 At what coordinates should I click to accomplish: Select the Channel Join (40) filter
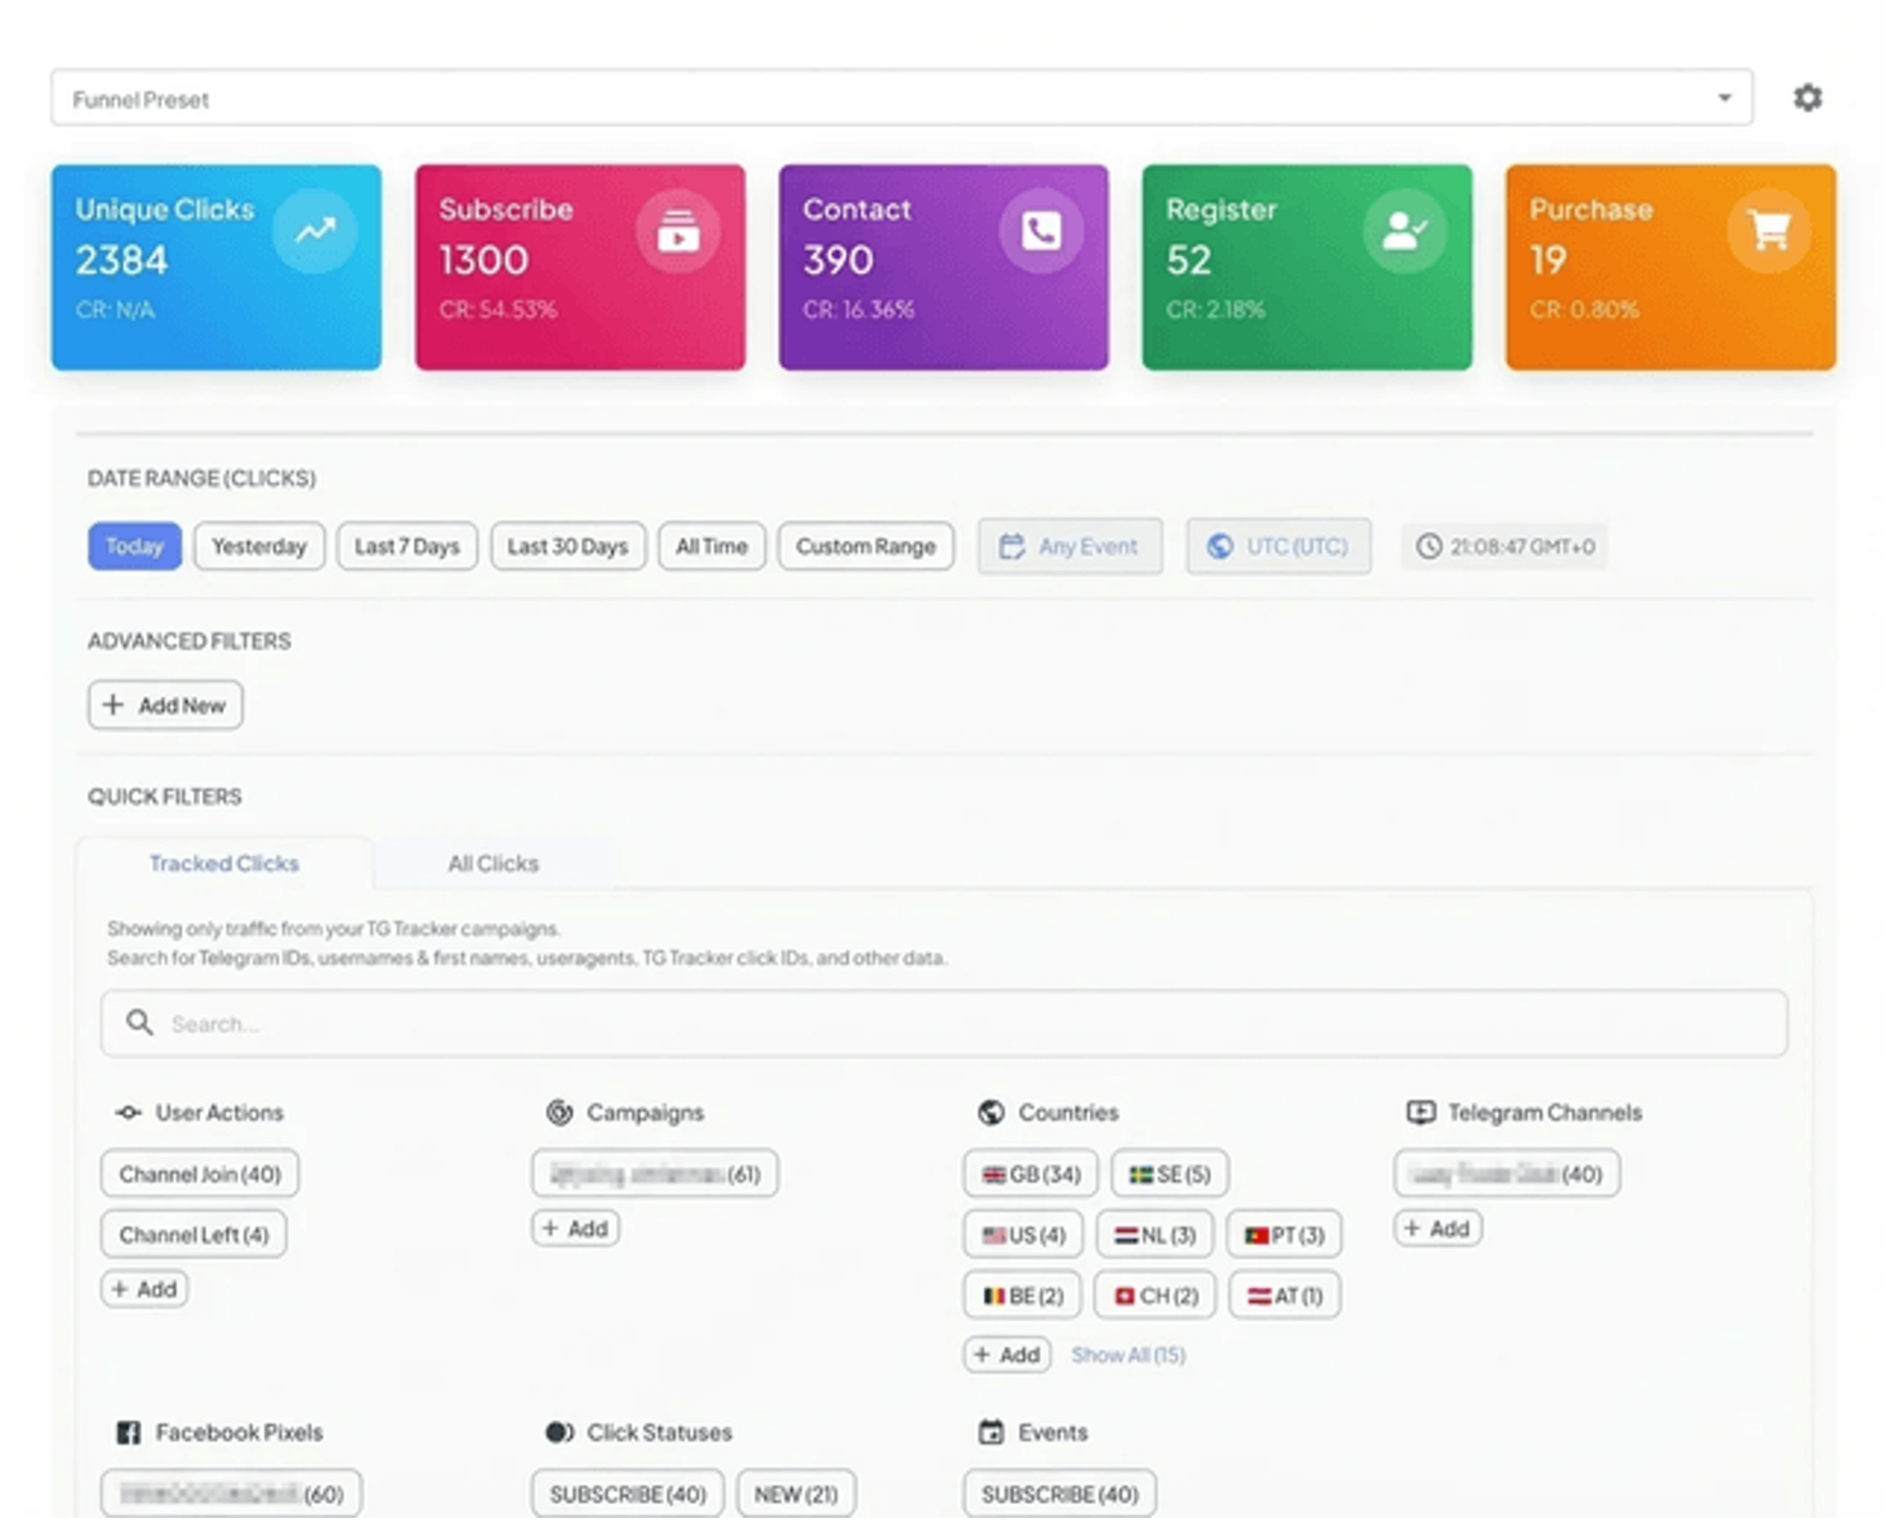(x=199, y=1174)
